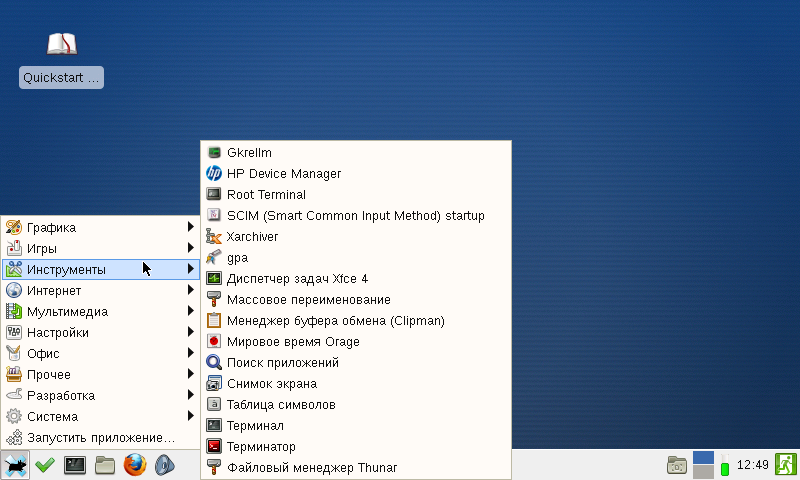800x480 pixels.
Task: Click the Xfce mouse menu button
Action: point(15,465)
